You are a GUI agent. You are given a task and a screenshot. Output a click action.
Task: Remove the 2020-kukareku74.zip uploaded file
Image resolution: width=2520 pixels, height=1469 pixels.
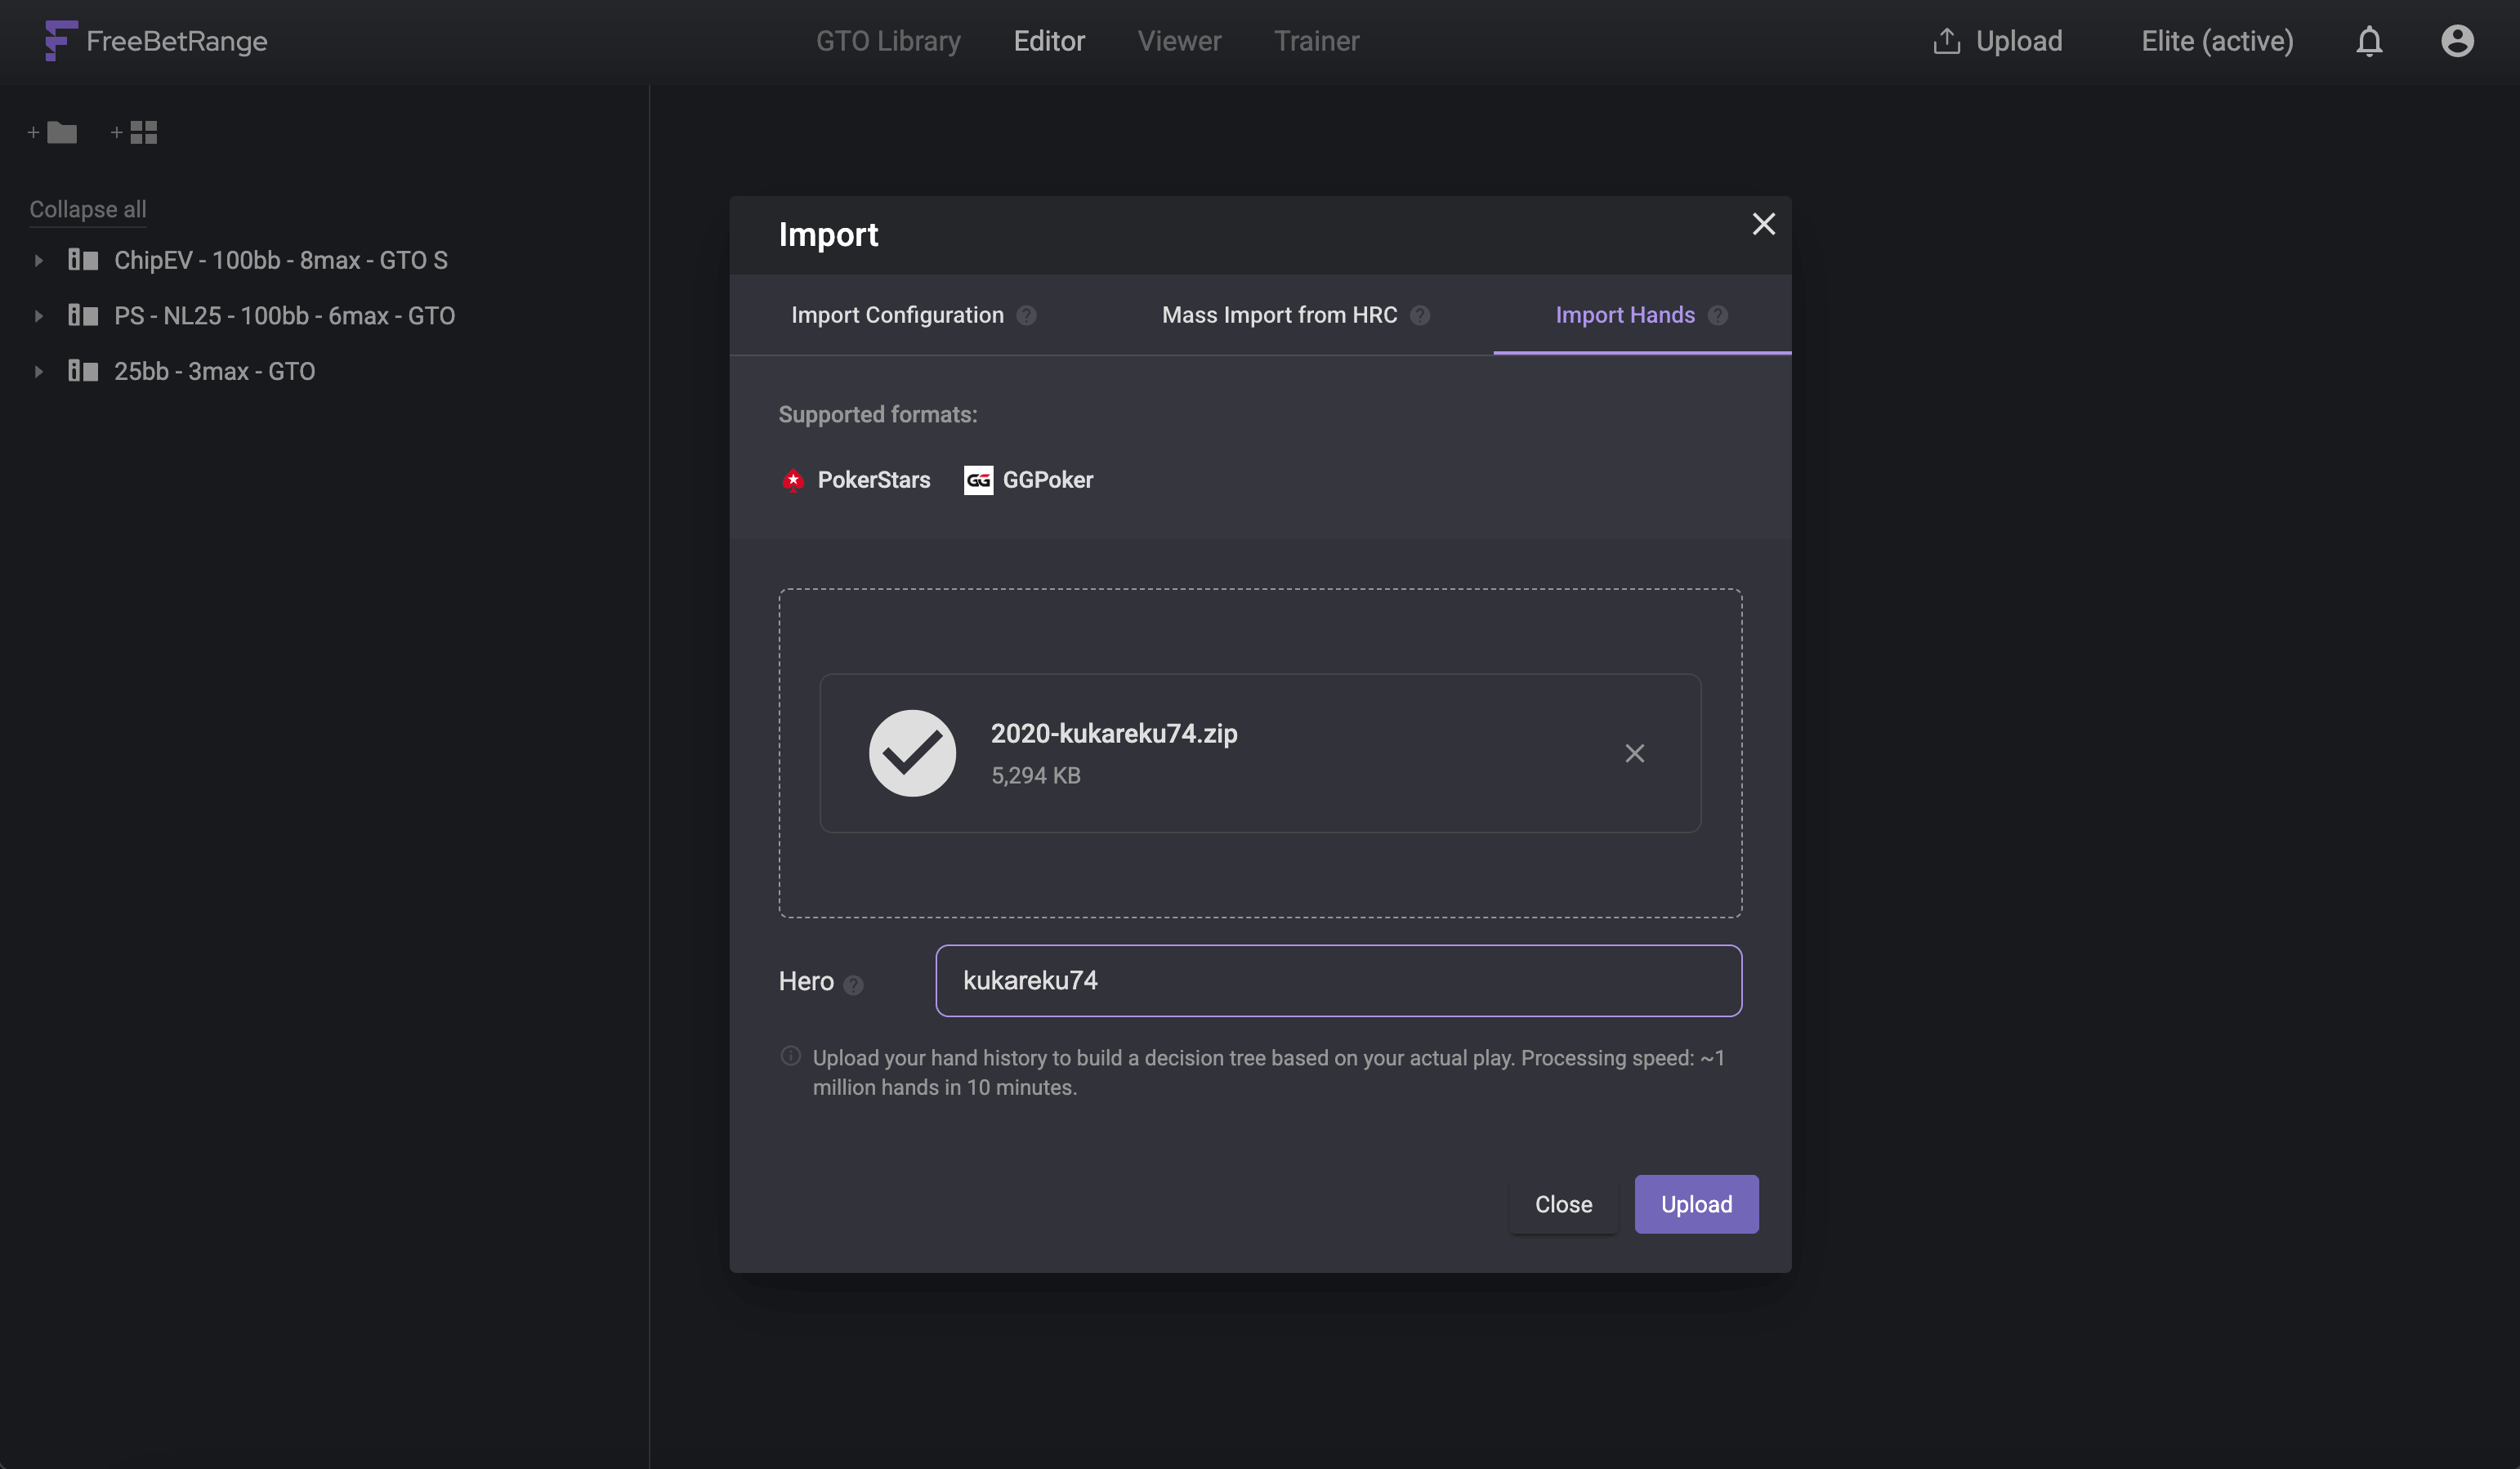[1634, 753]
